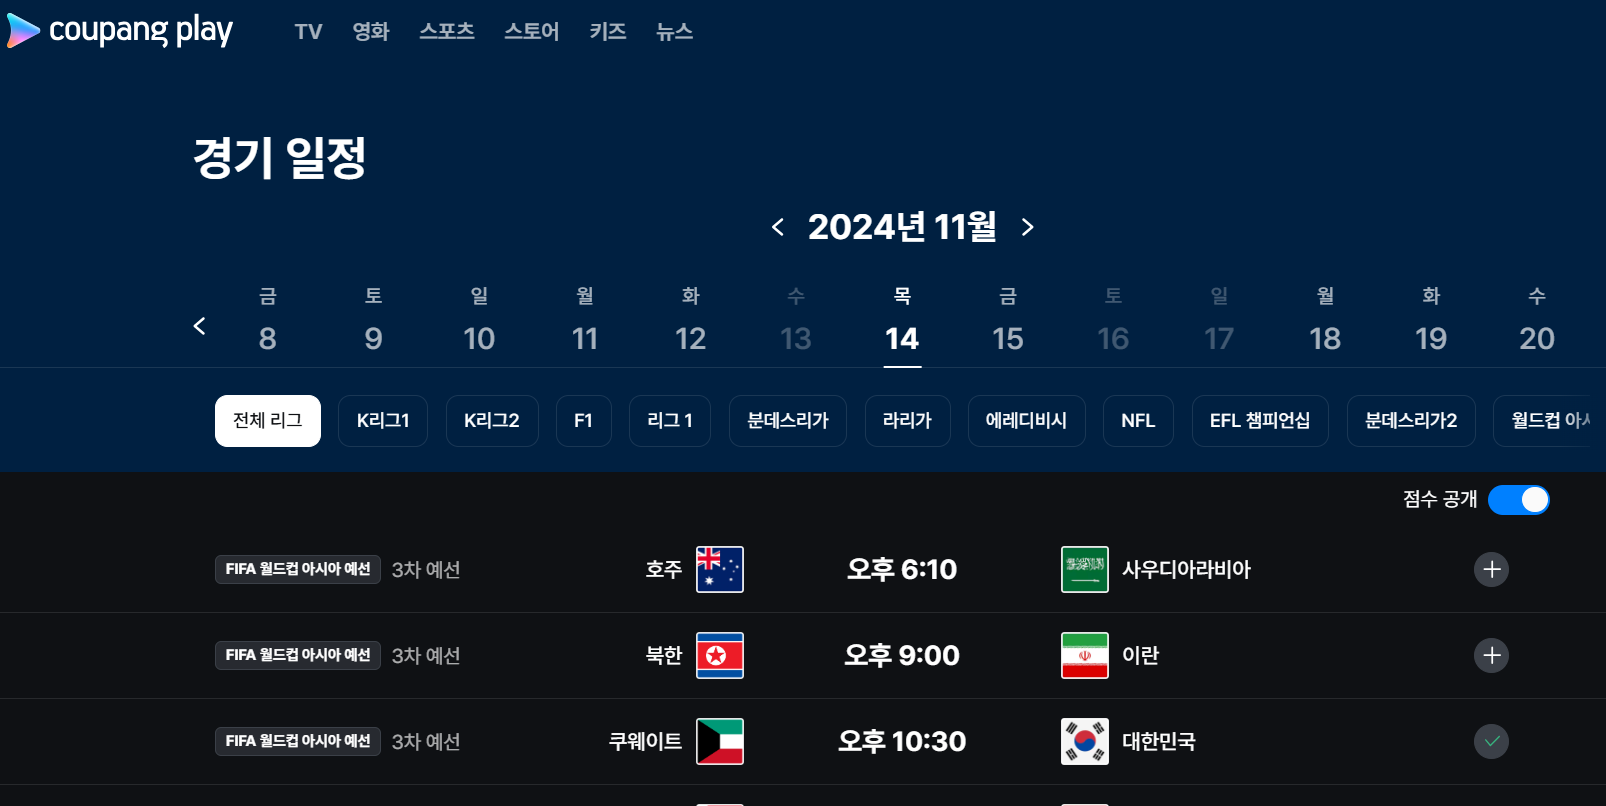The height and width of the screenshot is (806, 1606).
Task: Switch to the 키즈 section
Action: (608, 31)
